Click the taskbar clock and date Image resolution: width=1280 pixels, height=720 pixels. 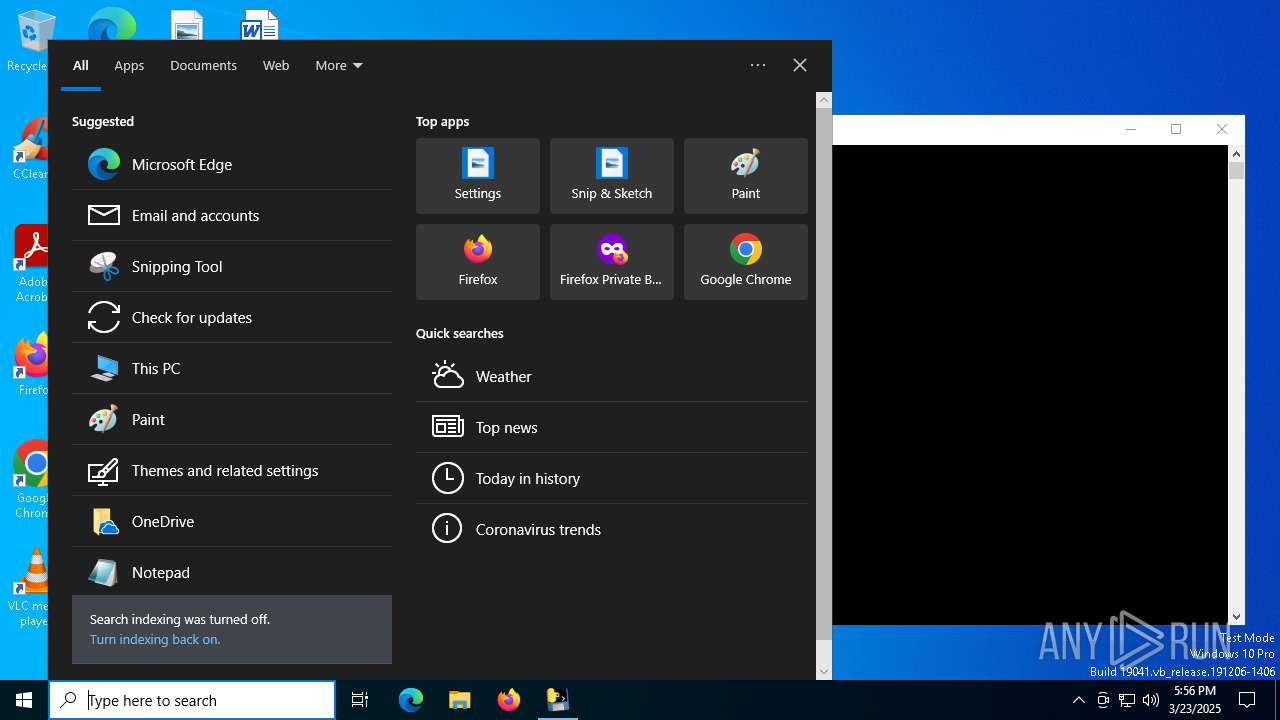click(1194, 700)
